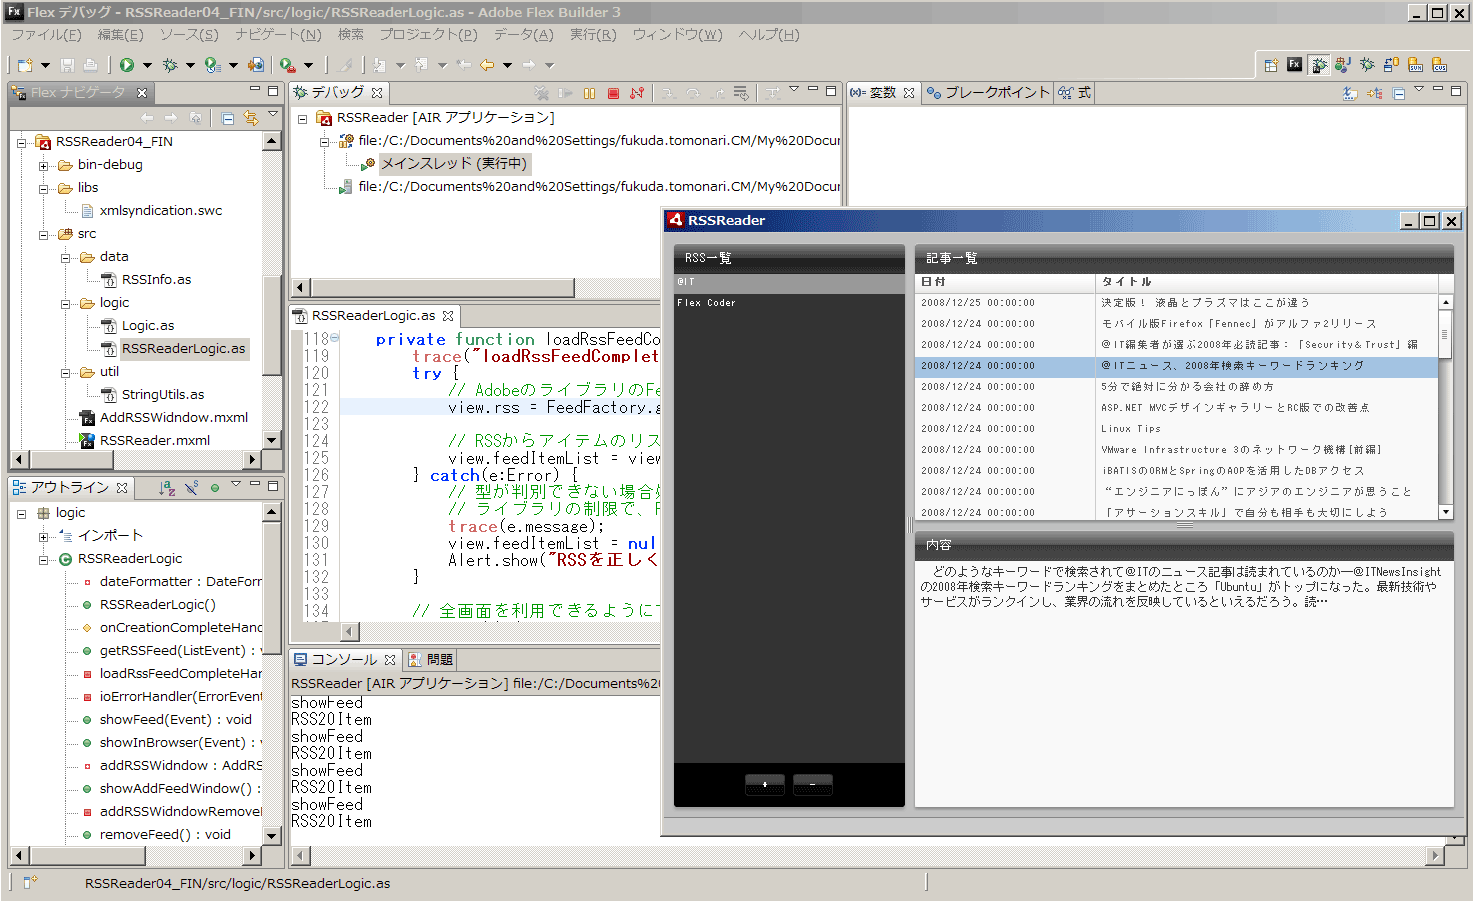Switch to the 式 tab
Screen dimensions: 1473x901
click(x=1076, y=93)
